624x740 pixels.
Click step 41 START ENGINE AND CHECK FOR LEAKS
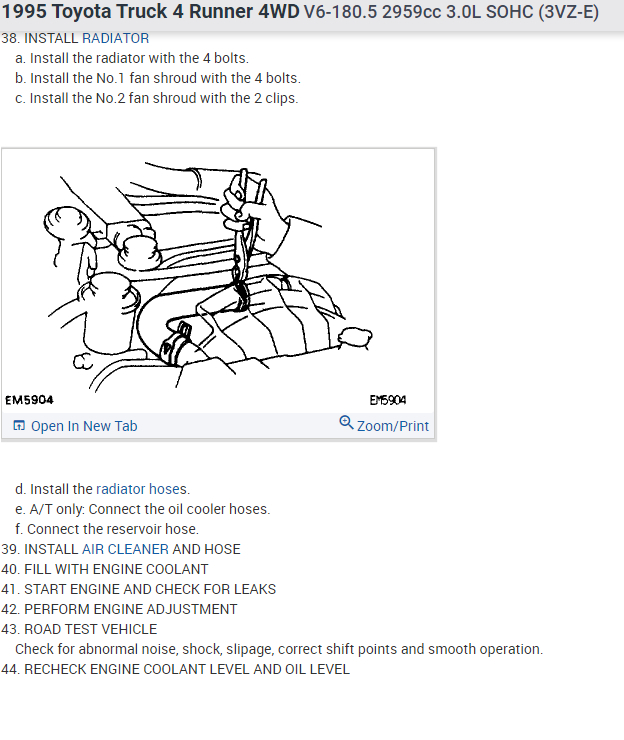tap(139, 589)
